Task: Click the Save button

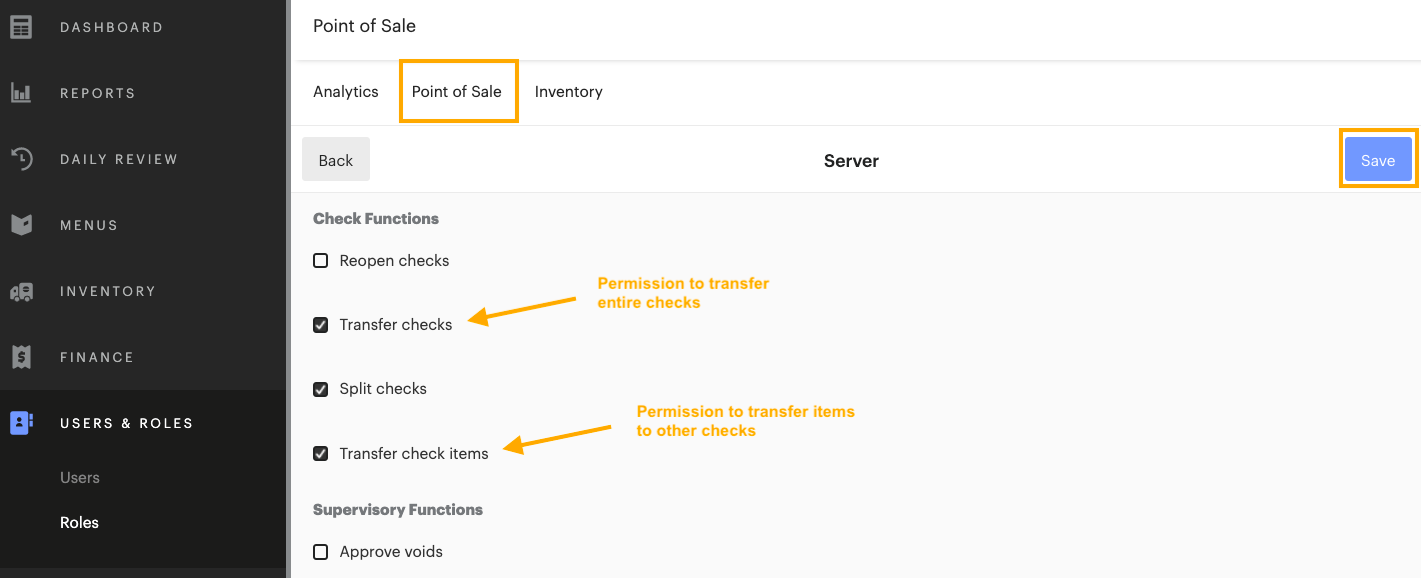Action: [1378, 160]
